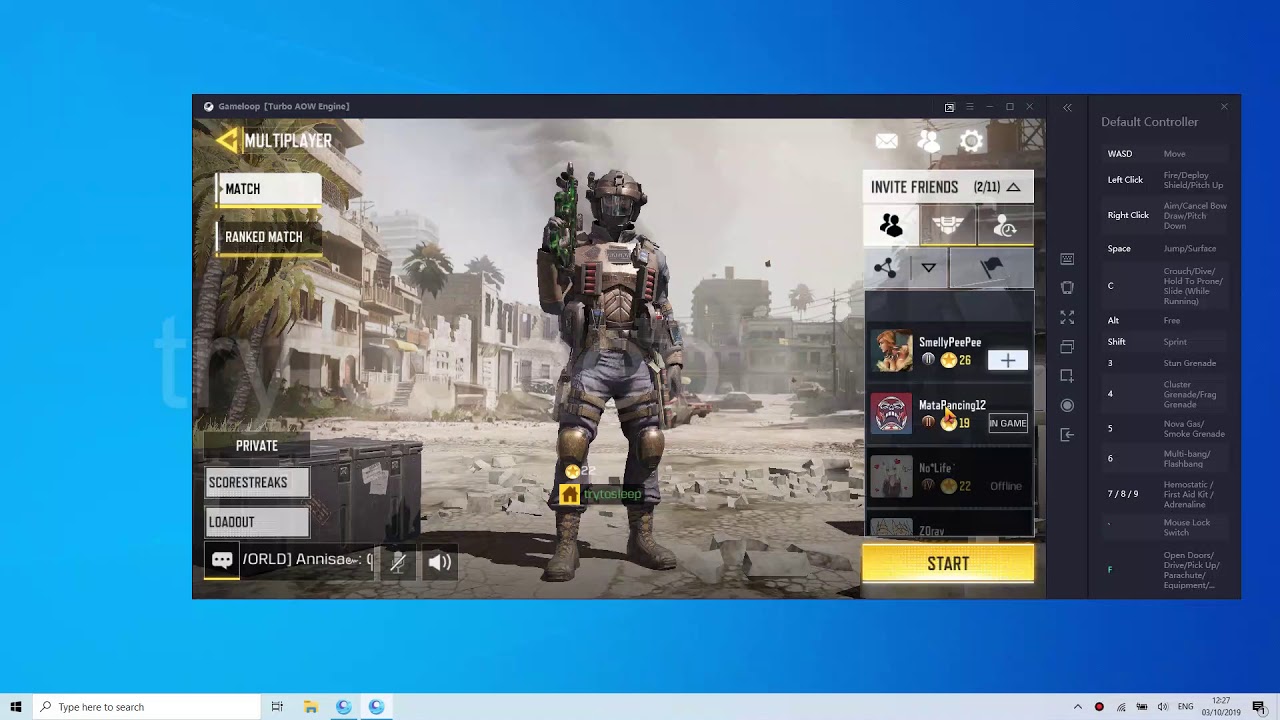1280x720 pixels.
Task: Click the exit arrow sidebar icon
Action: pos(1067,434)
